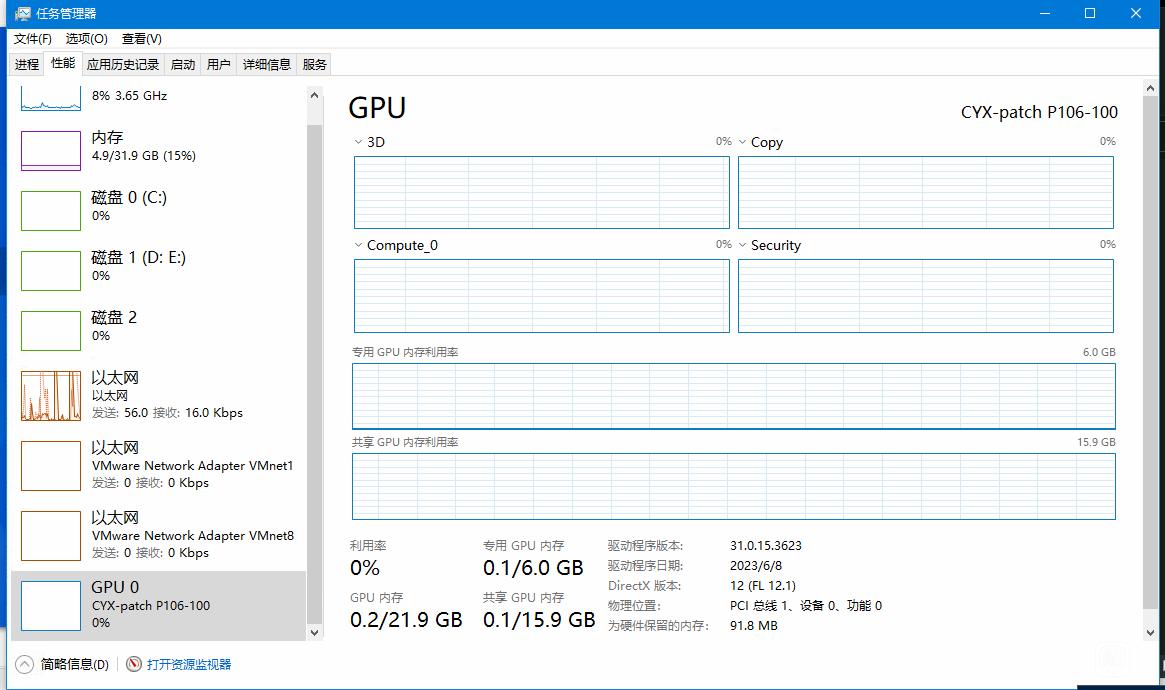Switch to the 服务 tab
The height and width of the screenshot is (690, 1165).
coord(314,65)
